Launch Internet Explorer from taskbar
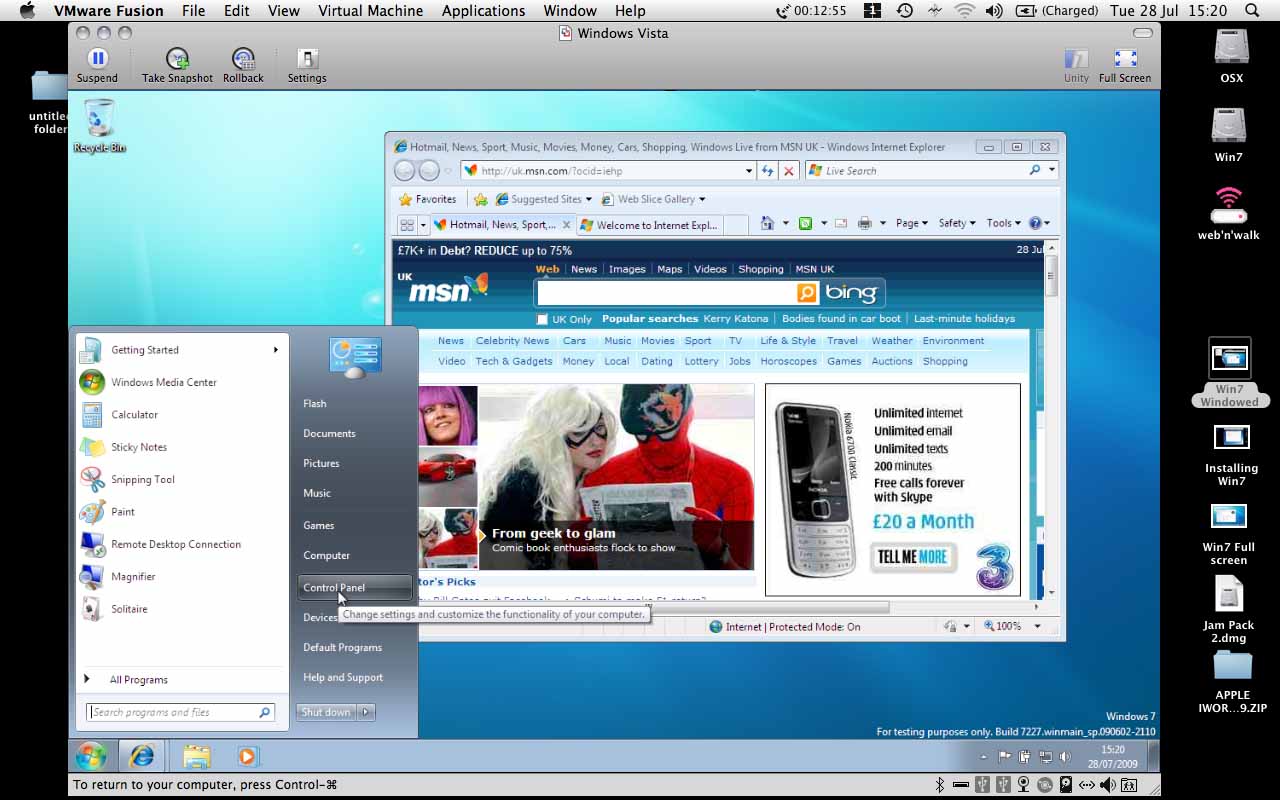1280x800 pixels. [x=142, y=756]
